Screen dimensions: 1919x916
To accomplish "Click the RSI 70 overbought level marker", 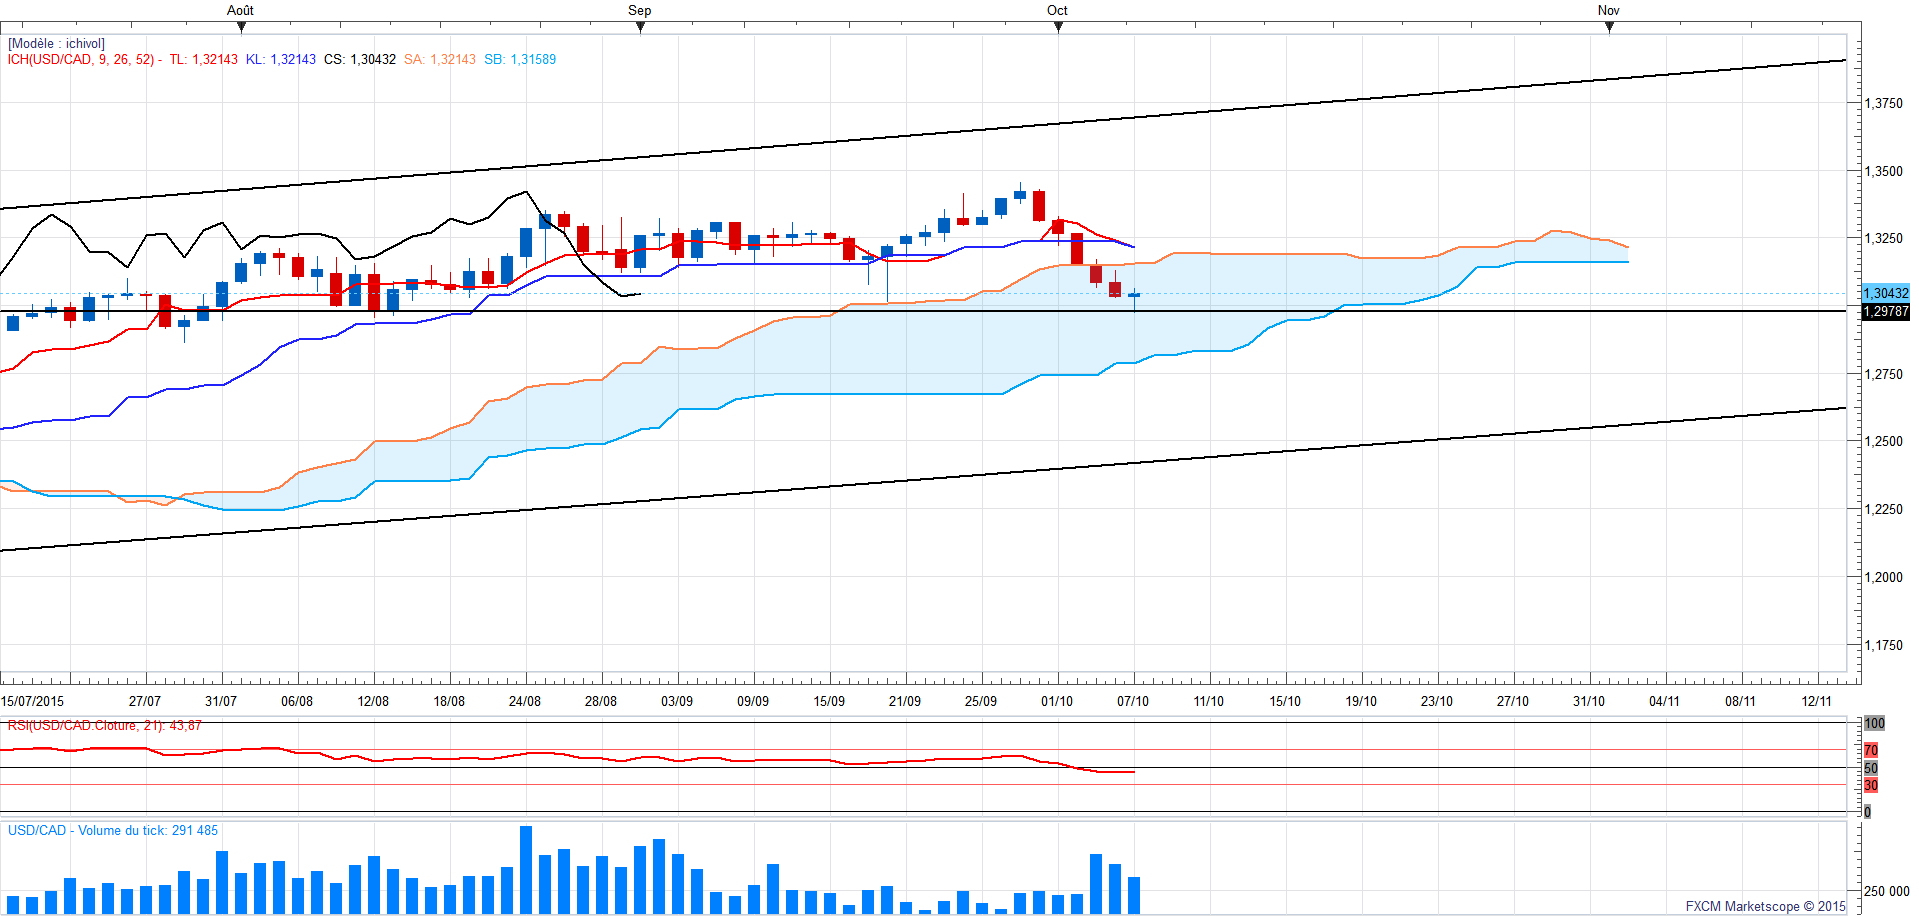I will (1871, 750).
